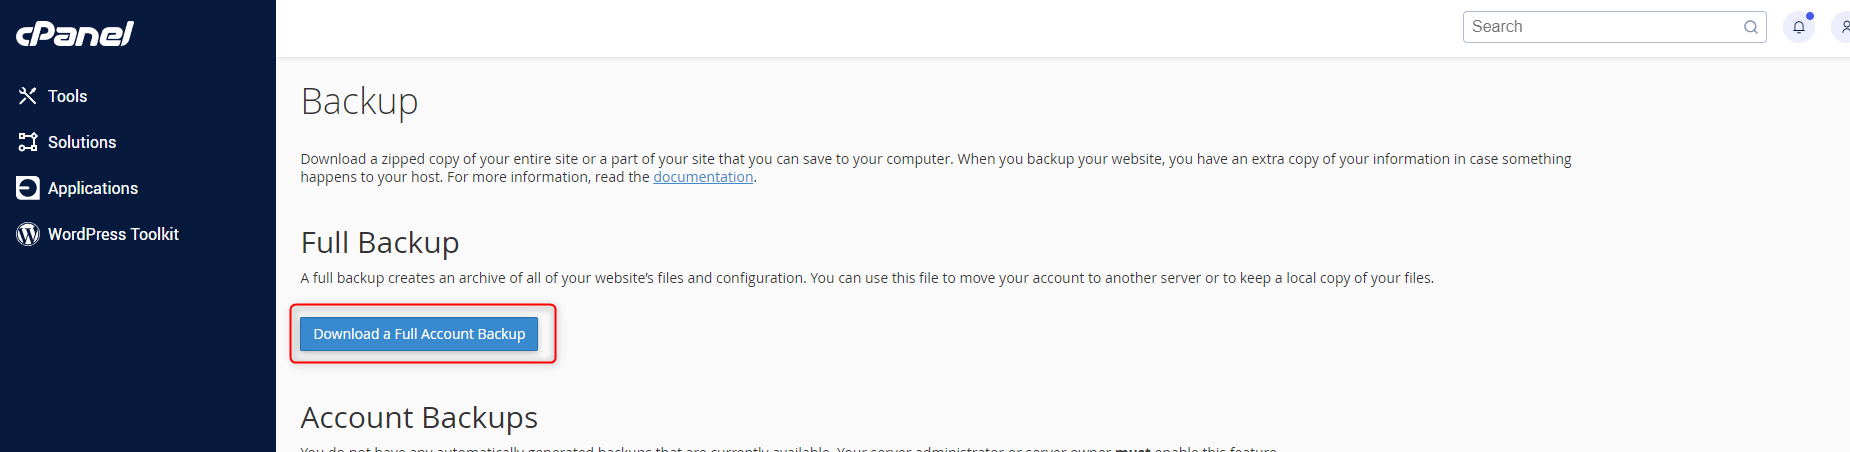Image resolution: width=1850 pixels, height=452 pixels.
Task: Click the magnifier icon in the search box
Action: click(x=1751, y=27)
